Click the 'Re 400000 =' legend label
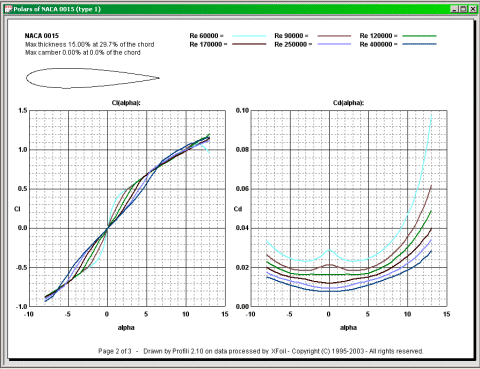 pos(378,44)
